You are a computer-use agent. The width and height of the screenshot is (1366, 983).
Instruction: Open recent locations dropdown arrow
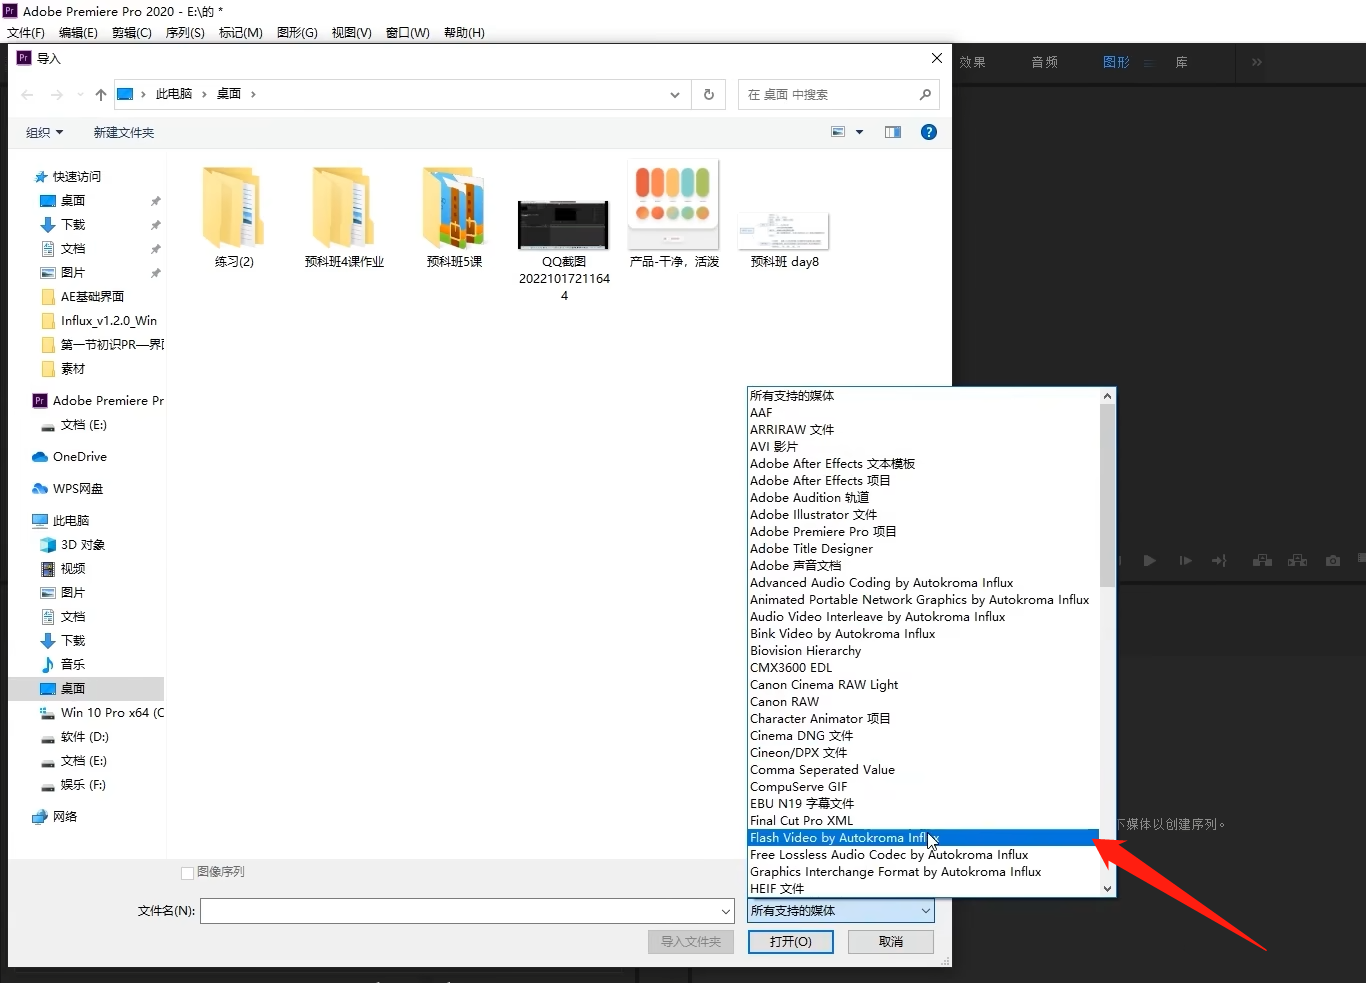80,95
